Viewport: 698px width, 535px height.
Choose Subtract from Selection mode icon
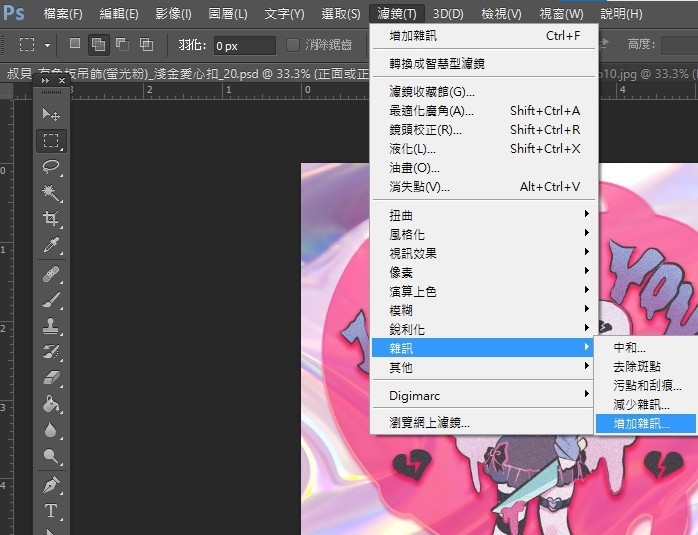click(x=122, y=44)
